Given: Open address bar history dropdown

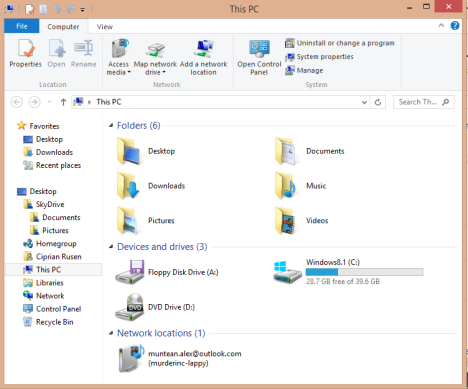Looking at the screenshot, I should 364,102.
